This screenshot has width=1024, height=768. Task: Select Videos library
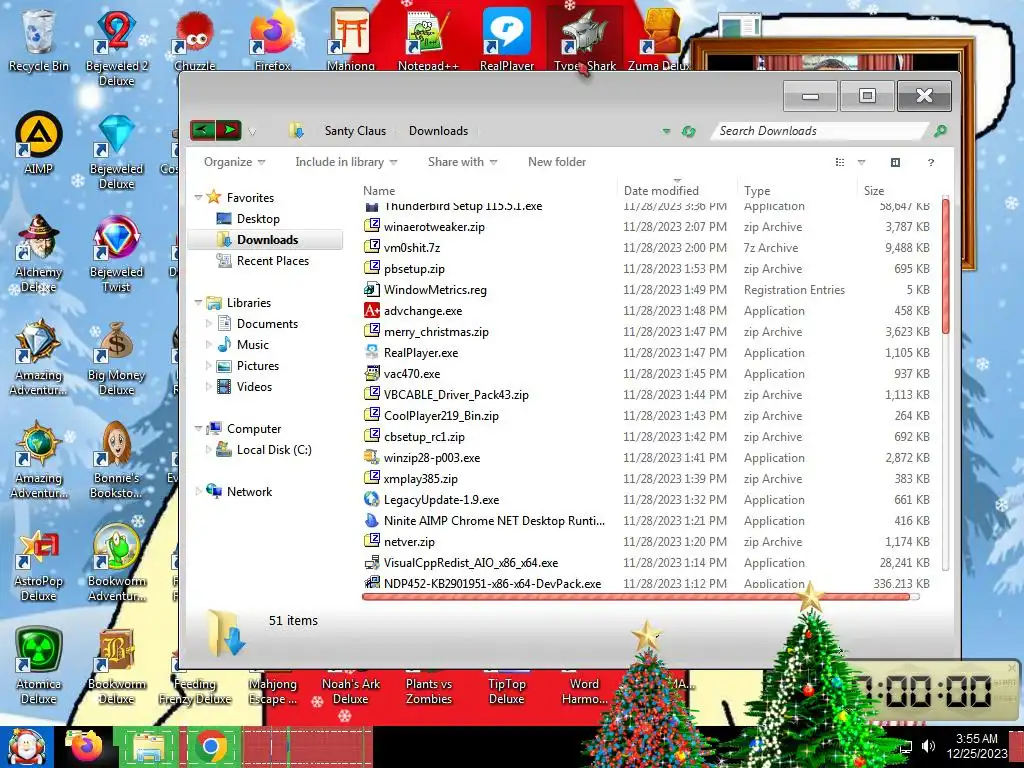[254, 387]
